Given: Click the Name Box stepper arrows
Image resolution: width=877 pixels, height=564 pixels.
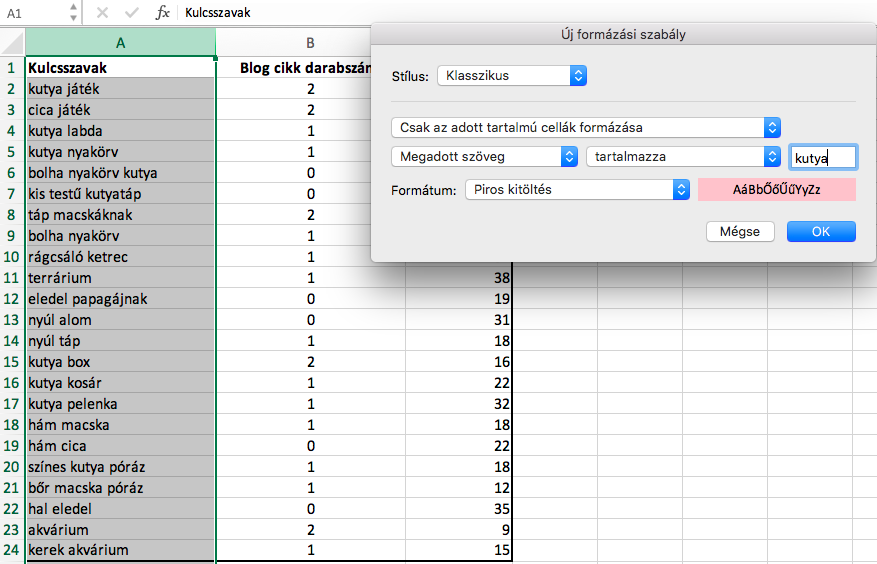Looking at the screenshot, I should [73, 12].
